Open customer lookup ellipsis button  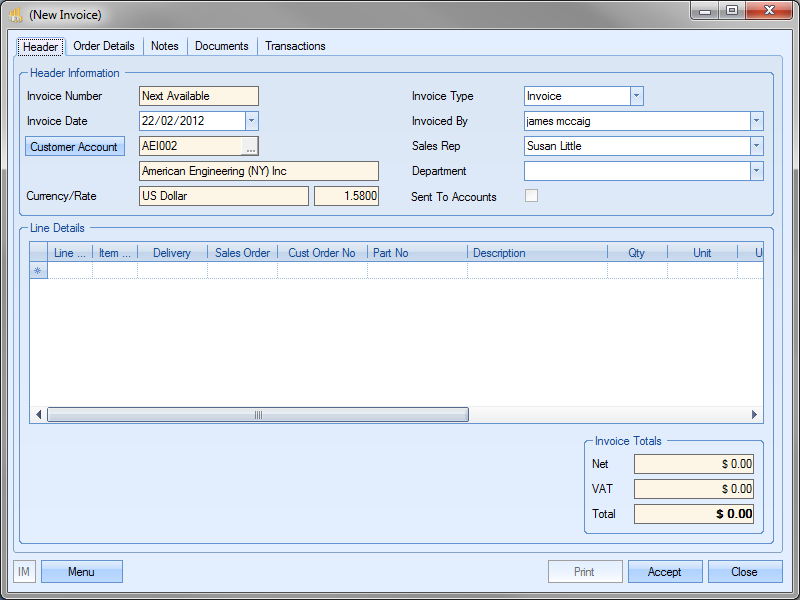(x=250, y=147)
